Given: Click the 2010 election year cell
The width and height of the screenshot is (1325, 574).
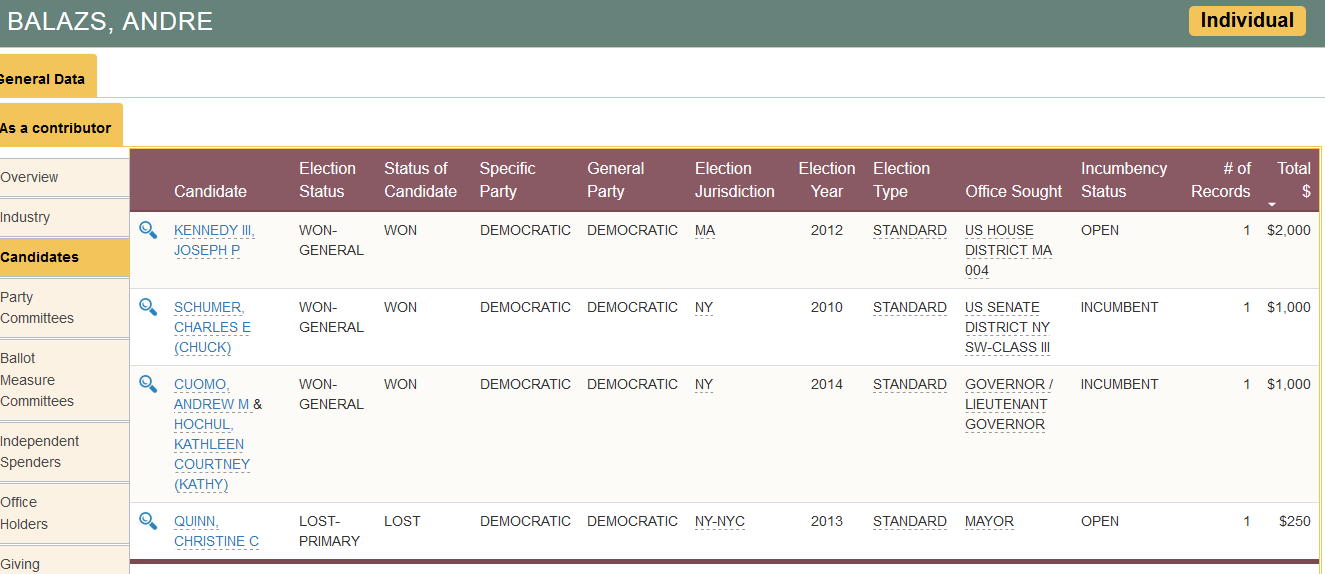Looking at the screenshot, I should [x=827, y=307].
